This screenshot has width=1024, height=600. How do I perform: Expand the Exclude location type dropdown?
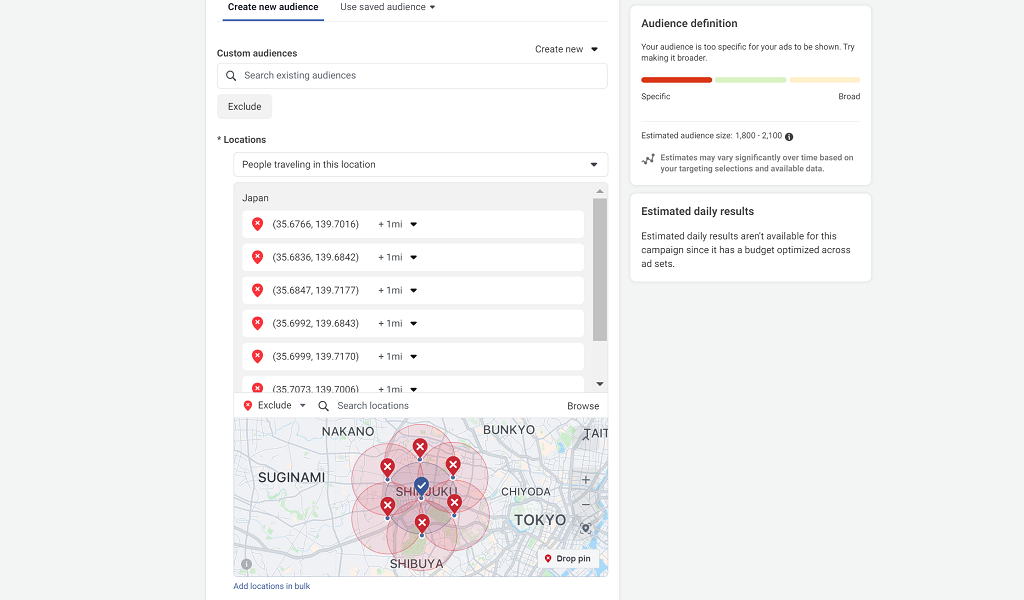pos(275,405)
